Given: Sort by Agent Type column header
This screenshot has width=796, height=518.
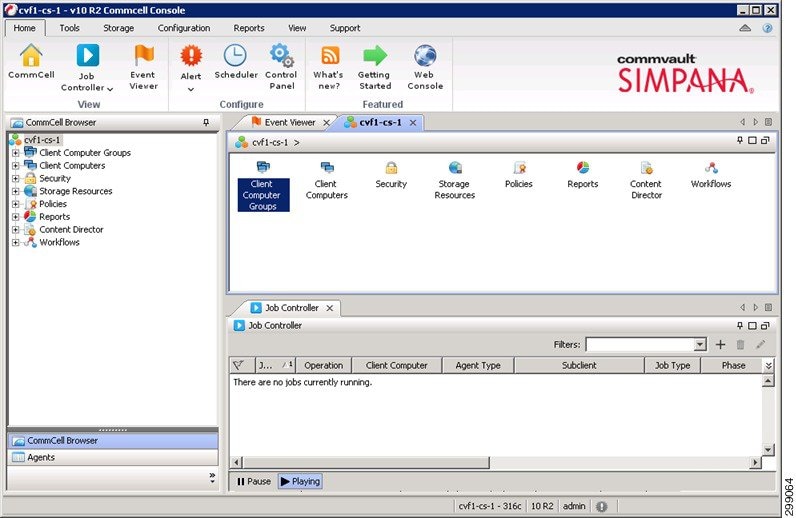Looking at the screenshot, I should [x=478, y=365].
